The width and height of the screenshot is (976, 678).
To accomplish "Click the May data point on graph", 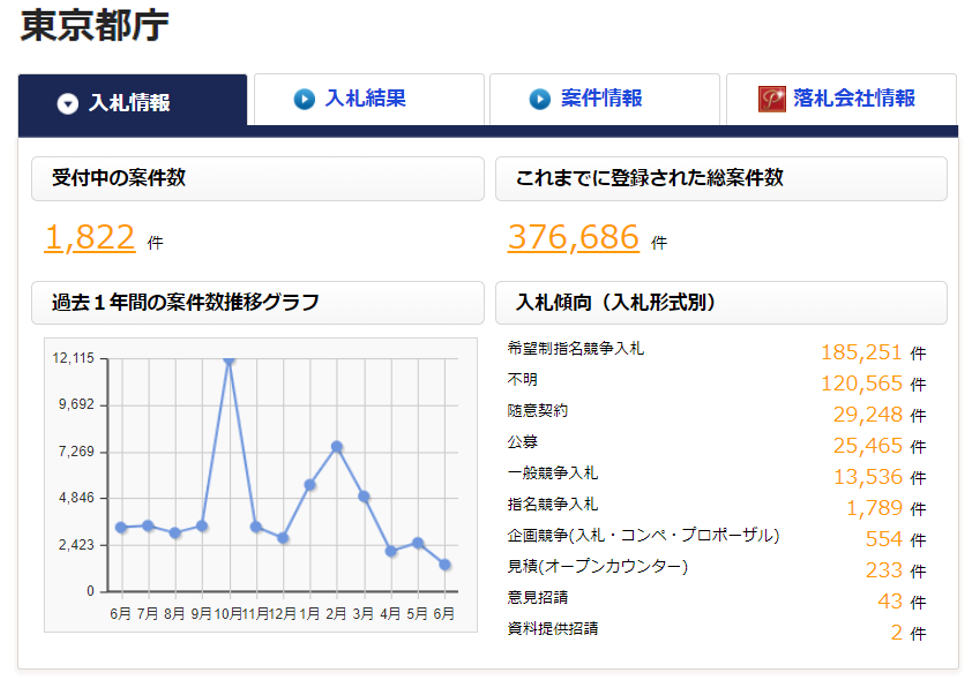I will pyautogui.click(x=418, y=543).
